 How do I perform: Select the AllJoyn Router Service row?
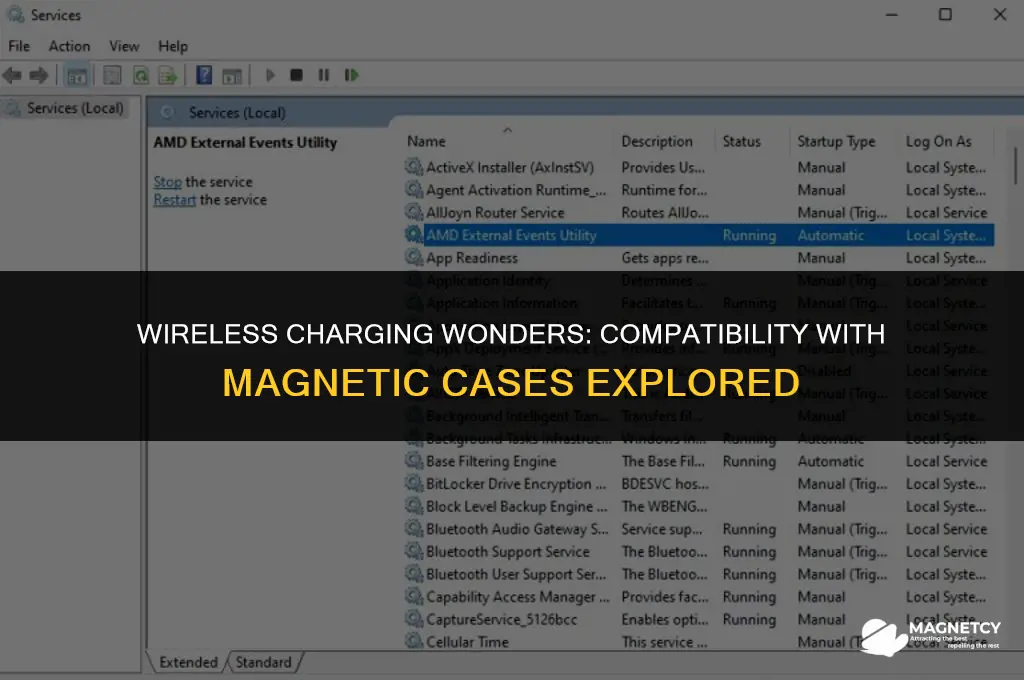pos(699,212)
